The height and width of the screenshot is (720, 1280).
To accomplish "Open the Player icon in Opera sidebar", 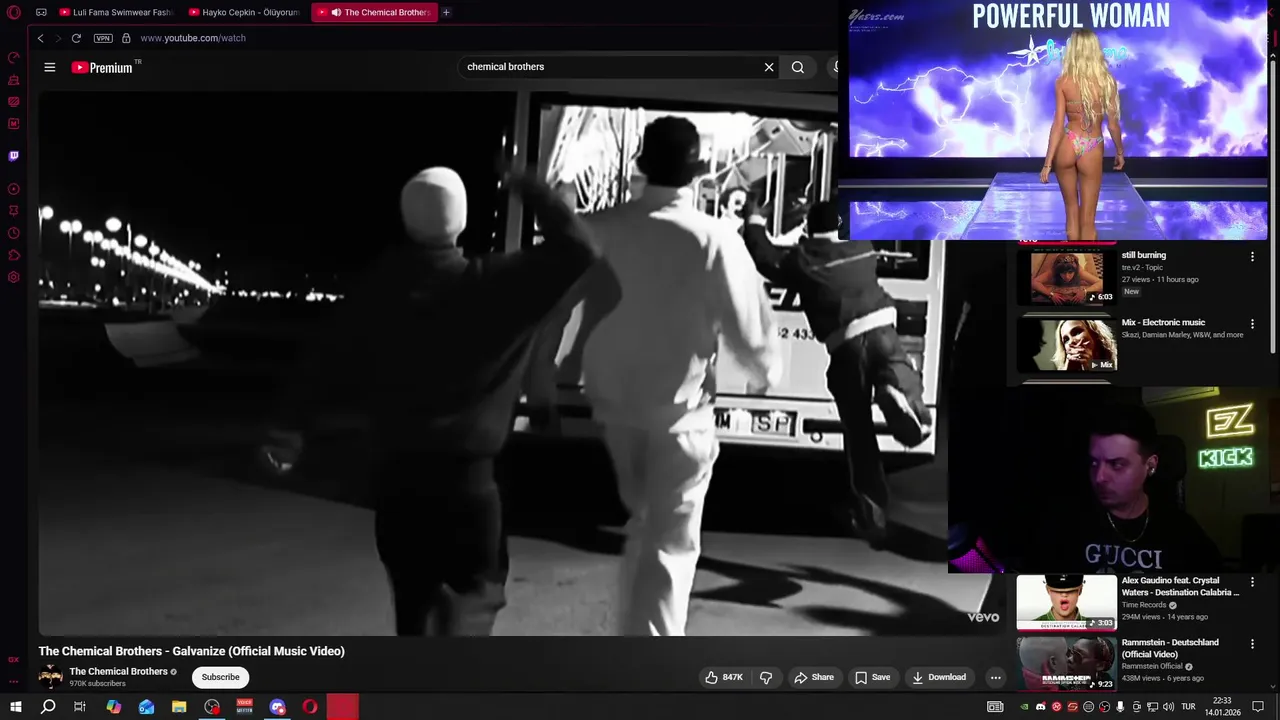I will click(x=14, y=189).
